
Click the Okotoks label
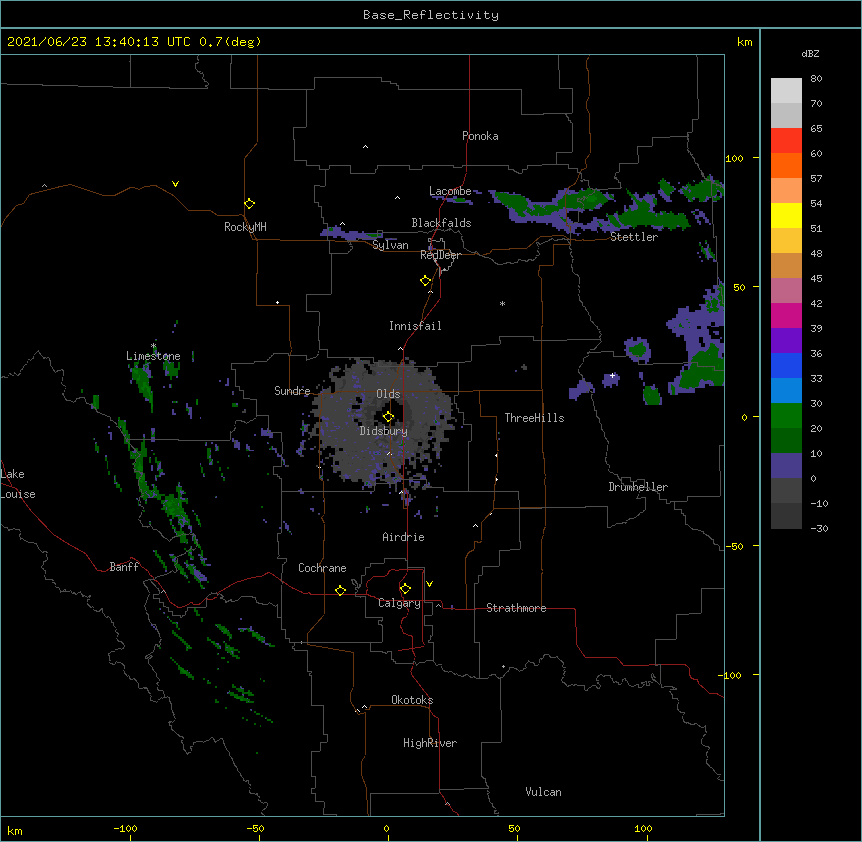click(x=412, y=700)
